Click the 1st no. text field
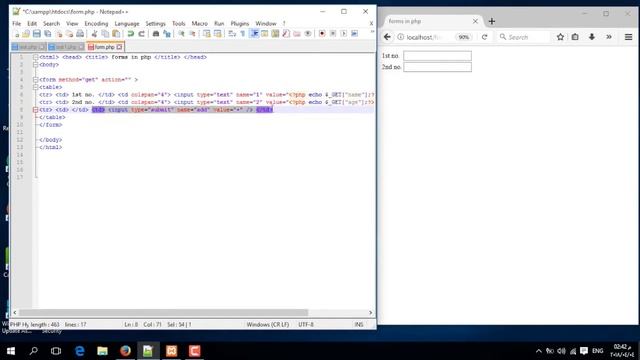Image resolution: width=640 pixels, height=360 pixels. pyautogui.click(x=438, y=56)
